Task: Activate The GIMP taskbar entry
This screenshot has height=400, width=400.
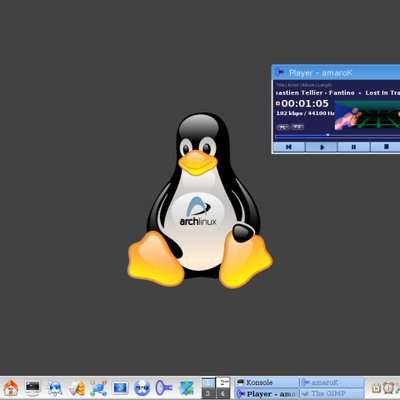Action: 332,394
